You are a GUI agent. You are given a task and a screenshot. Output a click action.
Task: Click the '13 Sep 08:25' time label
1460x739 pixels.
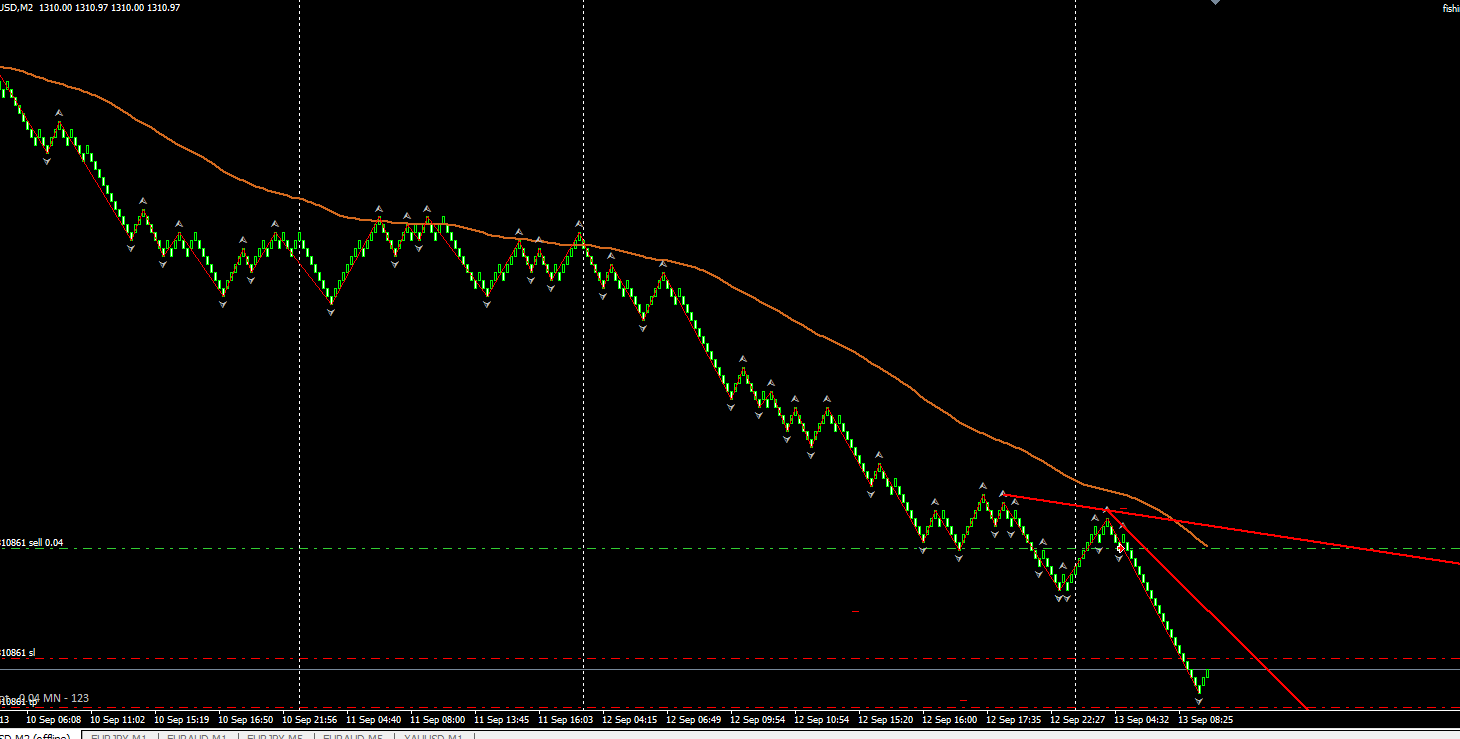coord(1206,719)
